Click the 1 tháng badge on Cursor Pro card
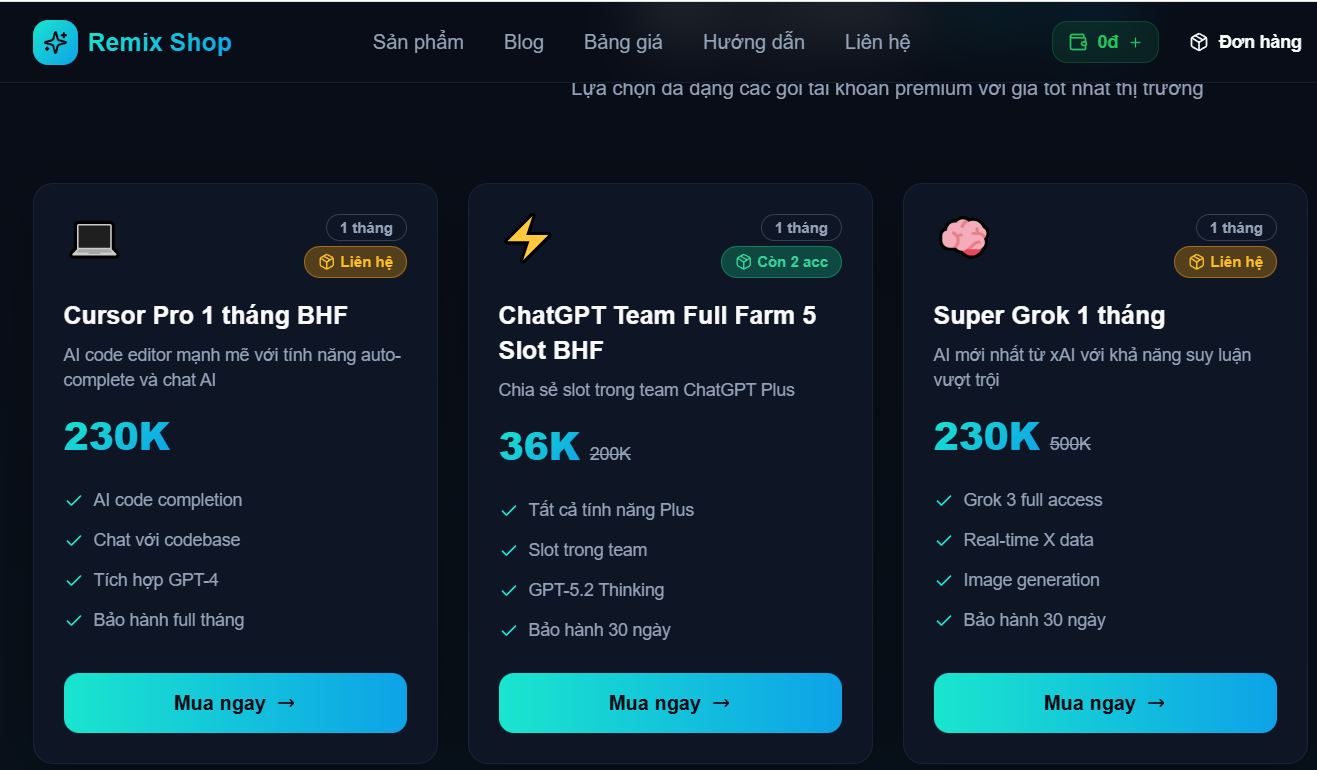The image size is (1317, 770). [x=367, y=227]
